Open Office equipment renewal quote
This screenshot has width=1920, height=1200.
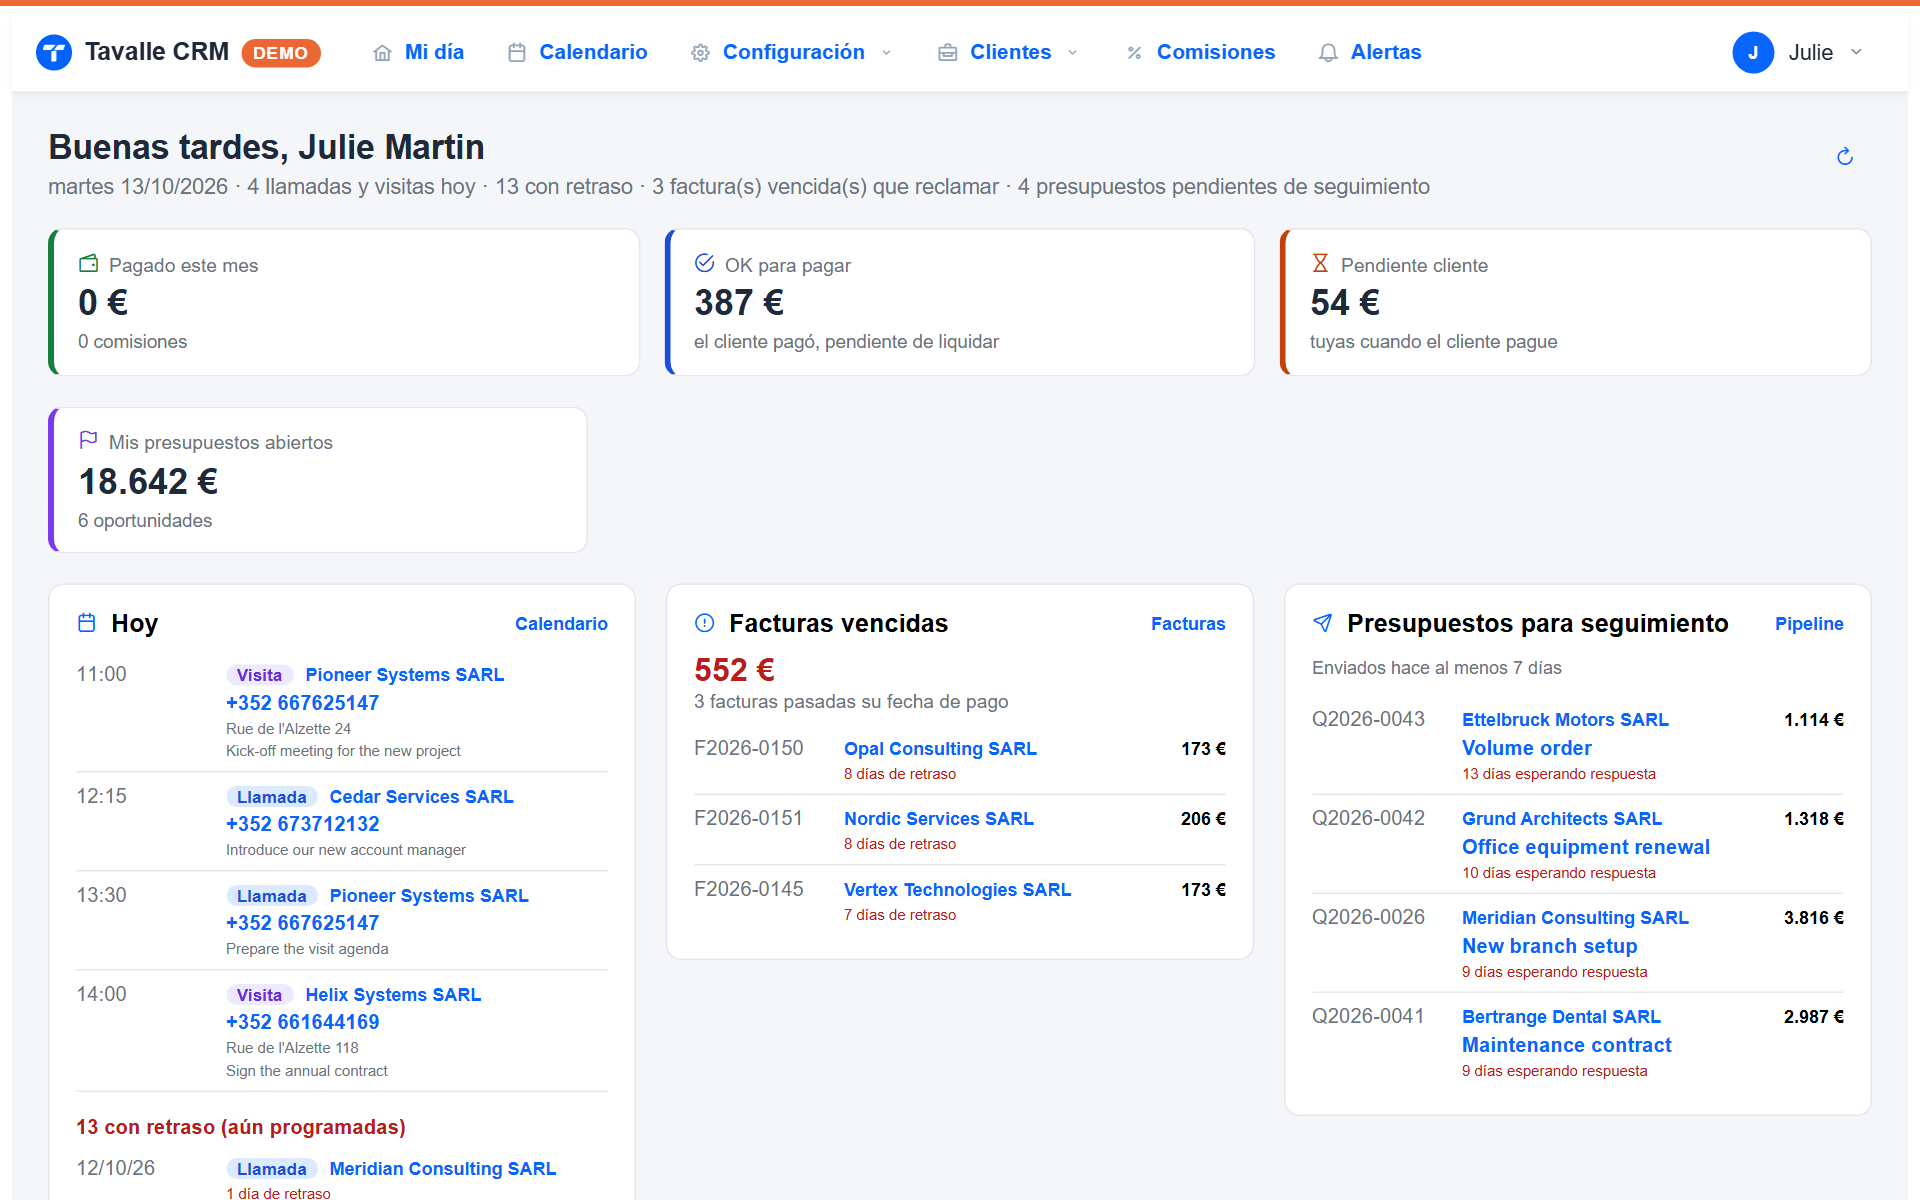(1585, 847)
